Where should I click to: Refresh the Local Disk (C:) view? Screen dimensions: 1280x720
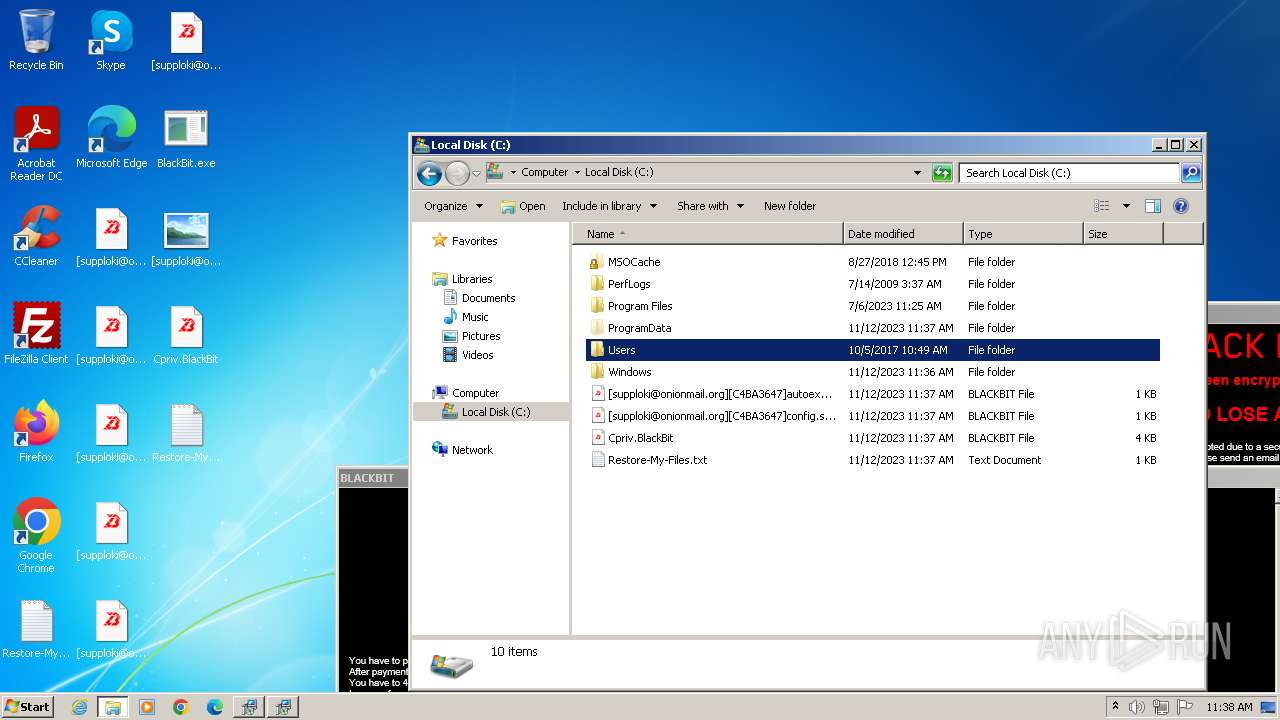click(x=942, y=173)
